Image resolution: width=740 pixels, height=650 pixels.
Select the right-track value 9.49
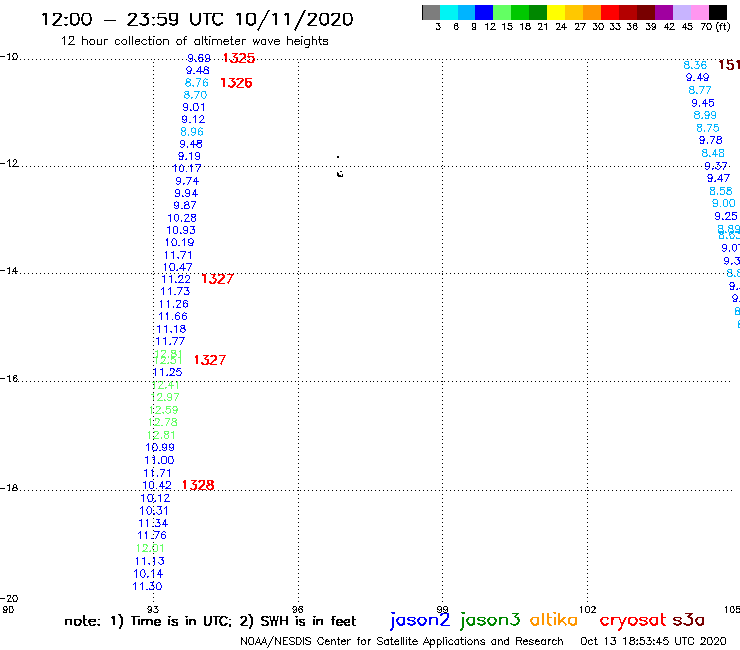pyautogui.click(x=697, y=77)
